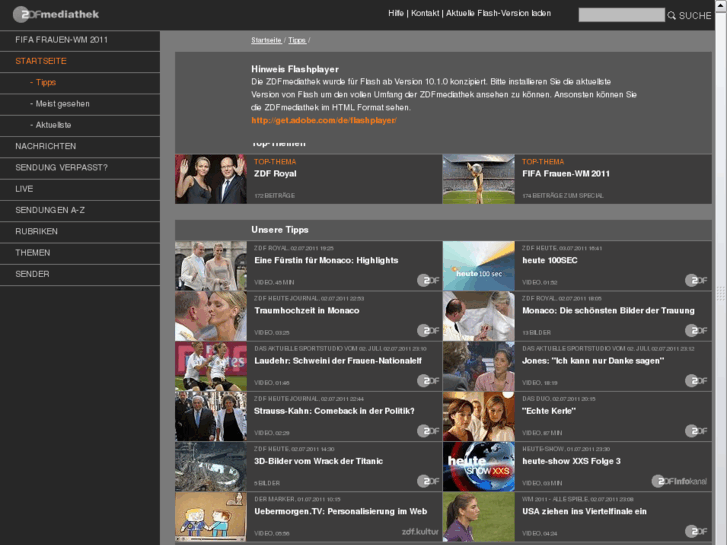The image size is (727, 545).
Task: Click ZDF channel logo on Fürstin für Monaco row
Action: click(x=428, y=280)
